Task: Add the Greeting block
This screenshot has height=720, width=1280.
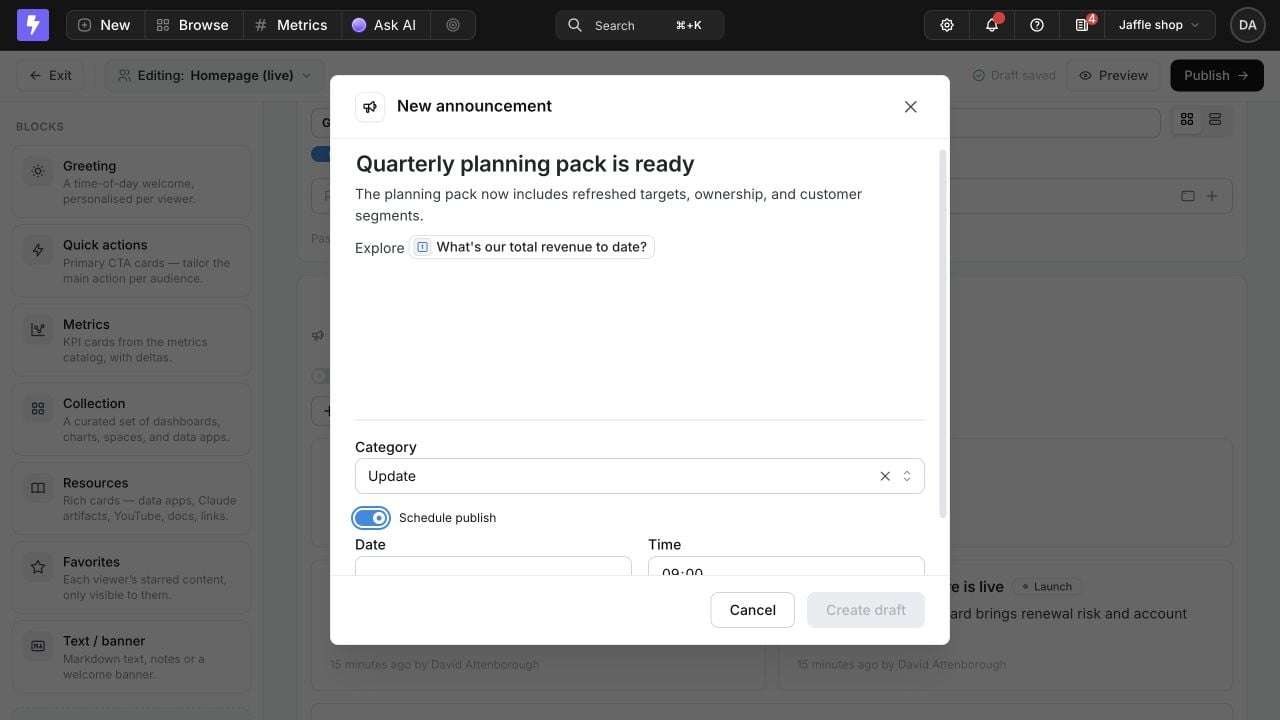Action: (x=131, y=181)
